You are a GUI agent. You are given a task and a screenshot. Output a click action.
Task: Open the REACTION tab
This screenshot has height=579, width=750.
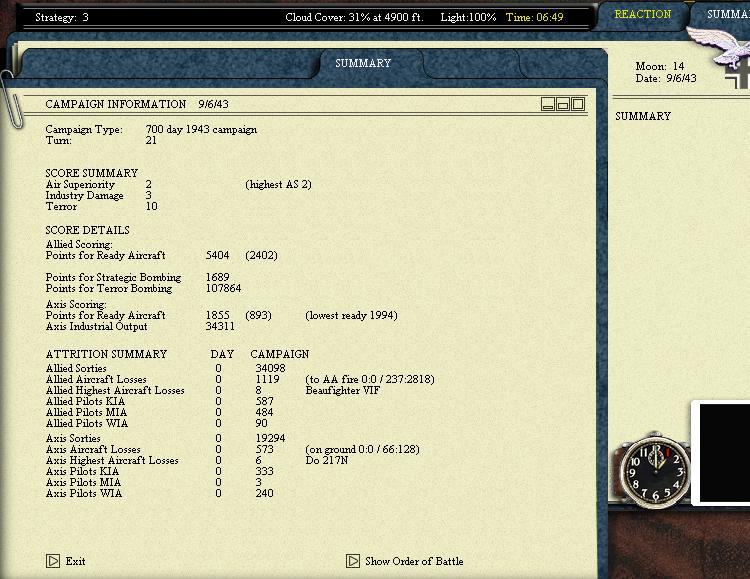642,14
